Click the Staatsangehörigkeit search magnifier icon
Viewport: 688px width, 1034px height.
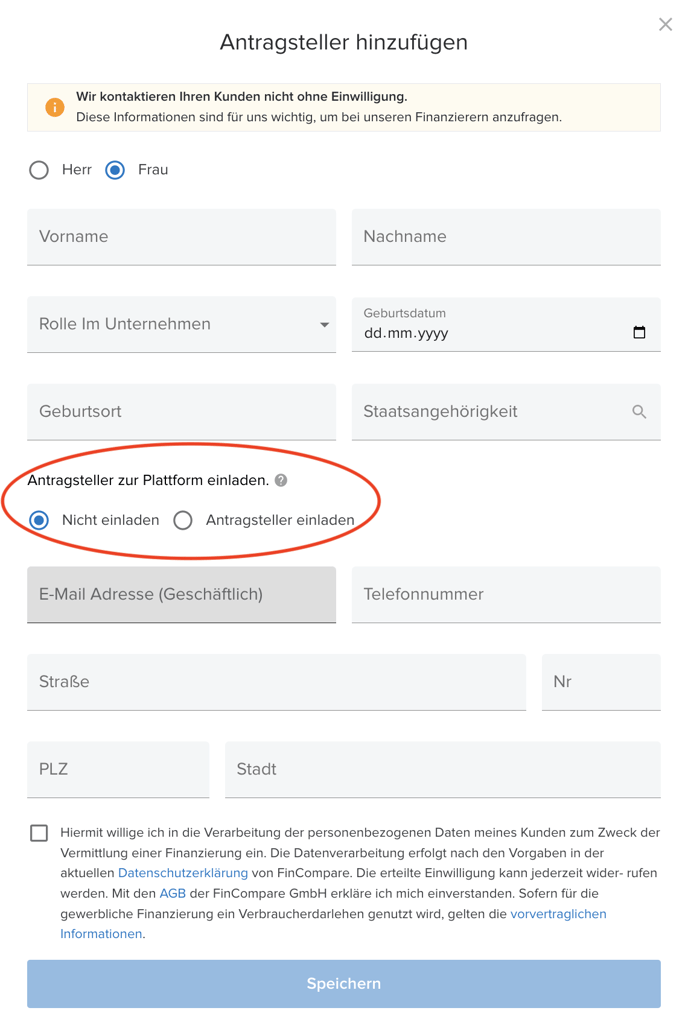click(639, 412)
